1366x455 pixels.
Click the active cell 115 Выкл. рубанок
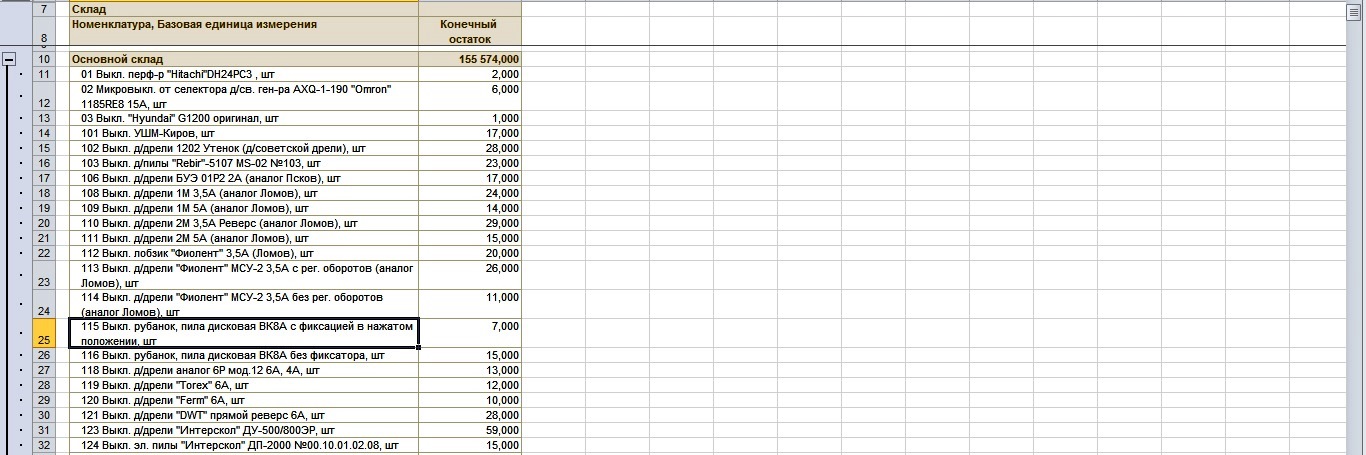pos(243,333)
